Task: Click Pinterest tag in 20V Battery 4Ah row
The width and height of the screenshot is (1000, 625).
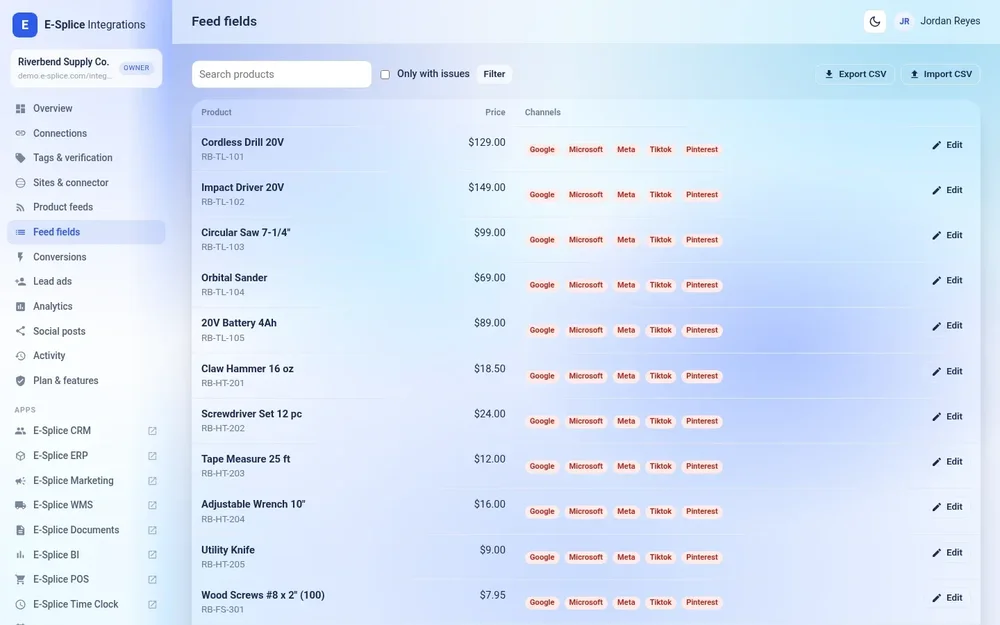Action: pos(702,330)
